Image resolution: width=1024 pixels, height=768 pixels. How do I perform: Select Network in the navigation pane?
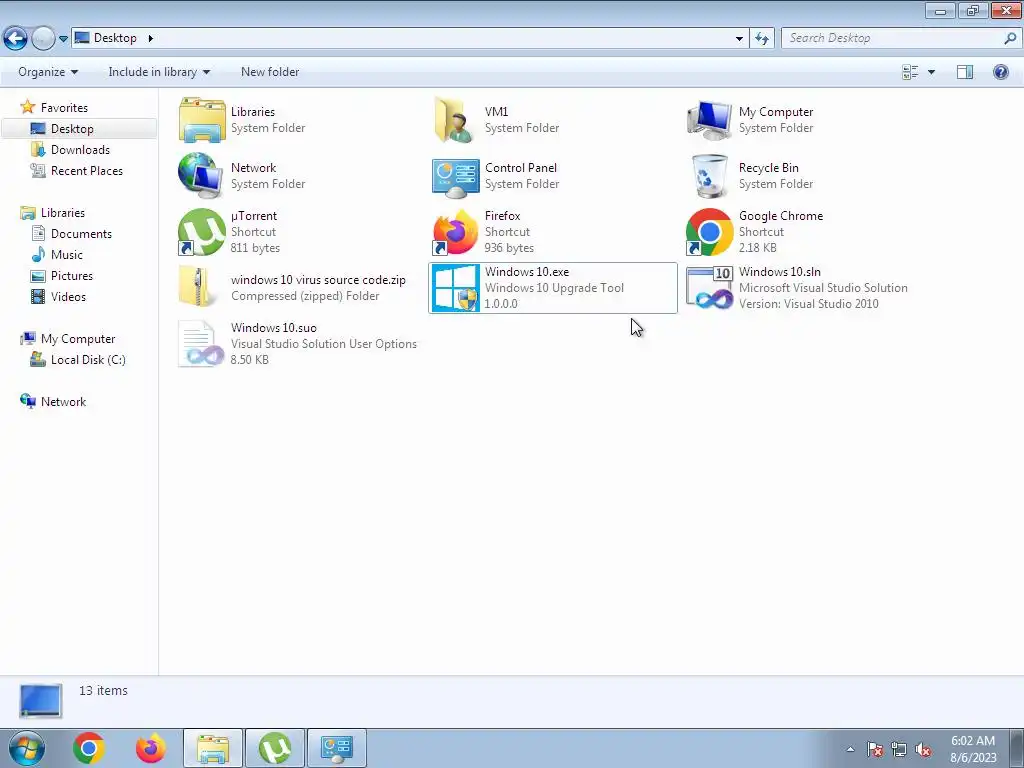63,402
